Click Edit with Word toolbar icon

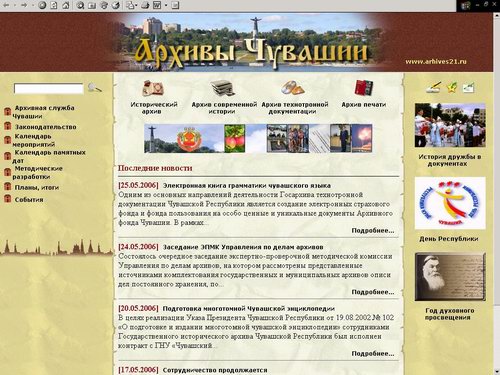tap(157, 5)
